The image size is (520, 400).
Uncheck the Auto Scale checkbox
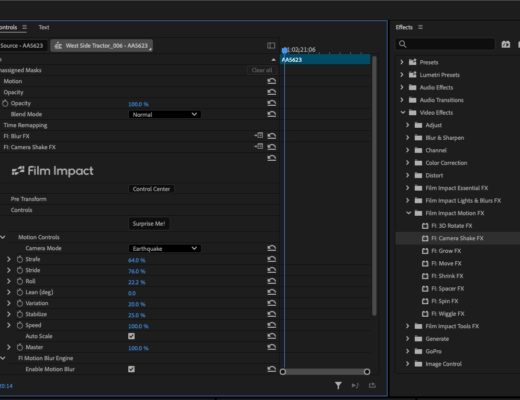click(x=132, y=336)
